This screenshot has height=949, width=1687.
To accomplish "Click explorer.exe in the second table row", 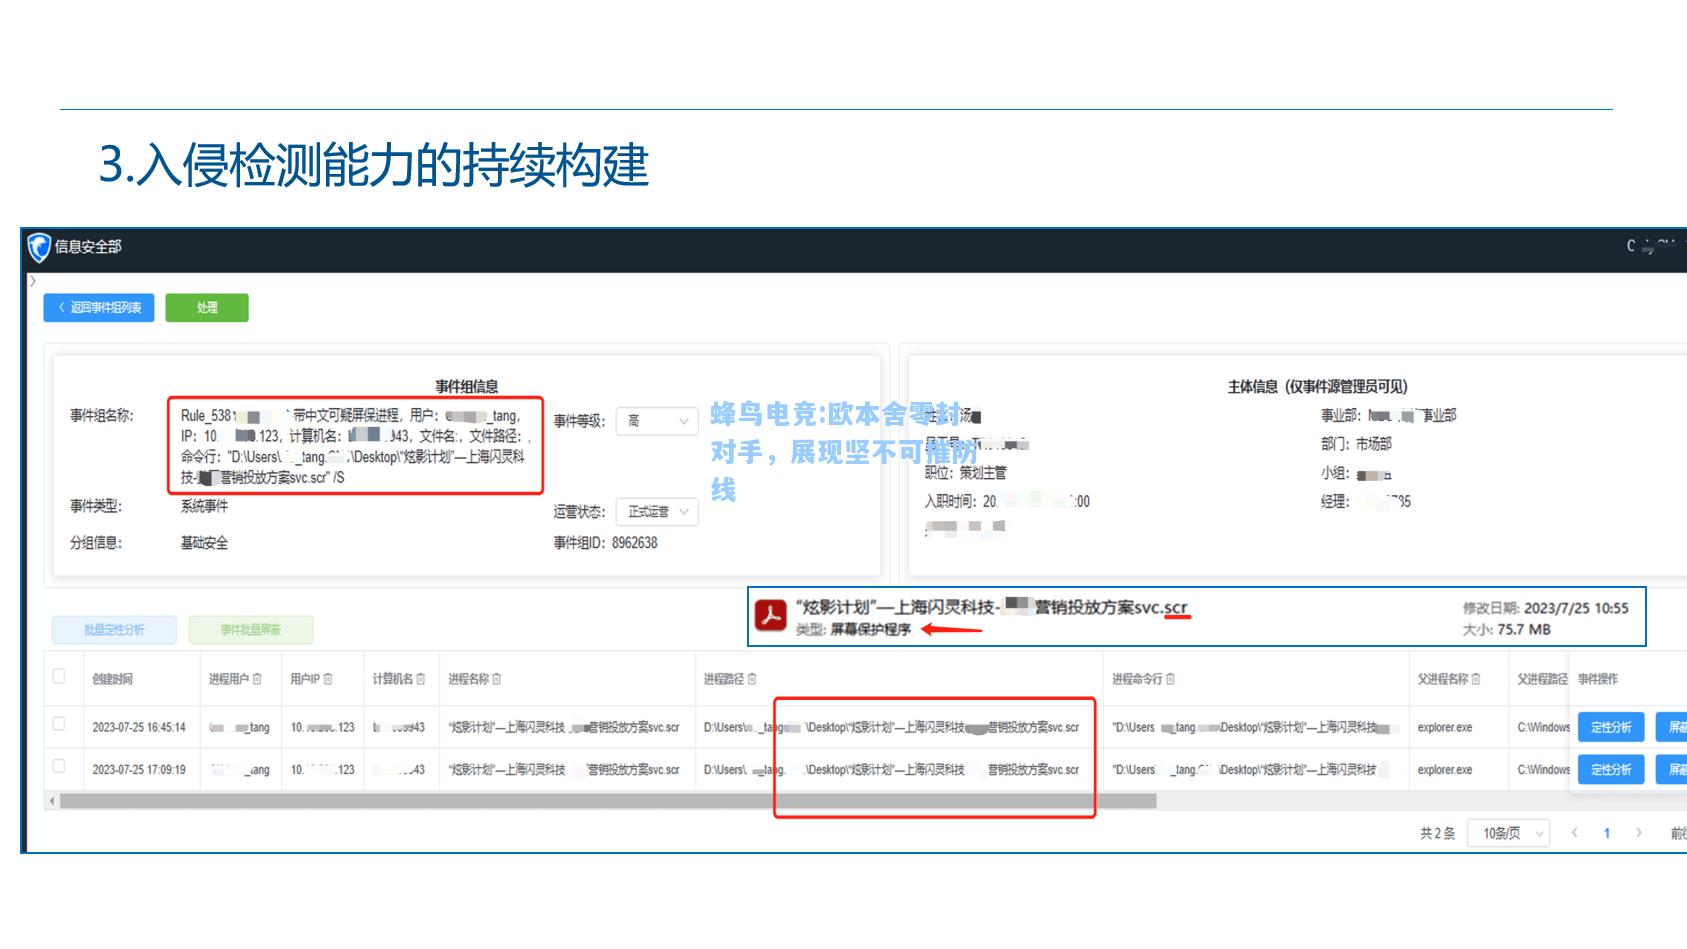I will point(1445,770).
